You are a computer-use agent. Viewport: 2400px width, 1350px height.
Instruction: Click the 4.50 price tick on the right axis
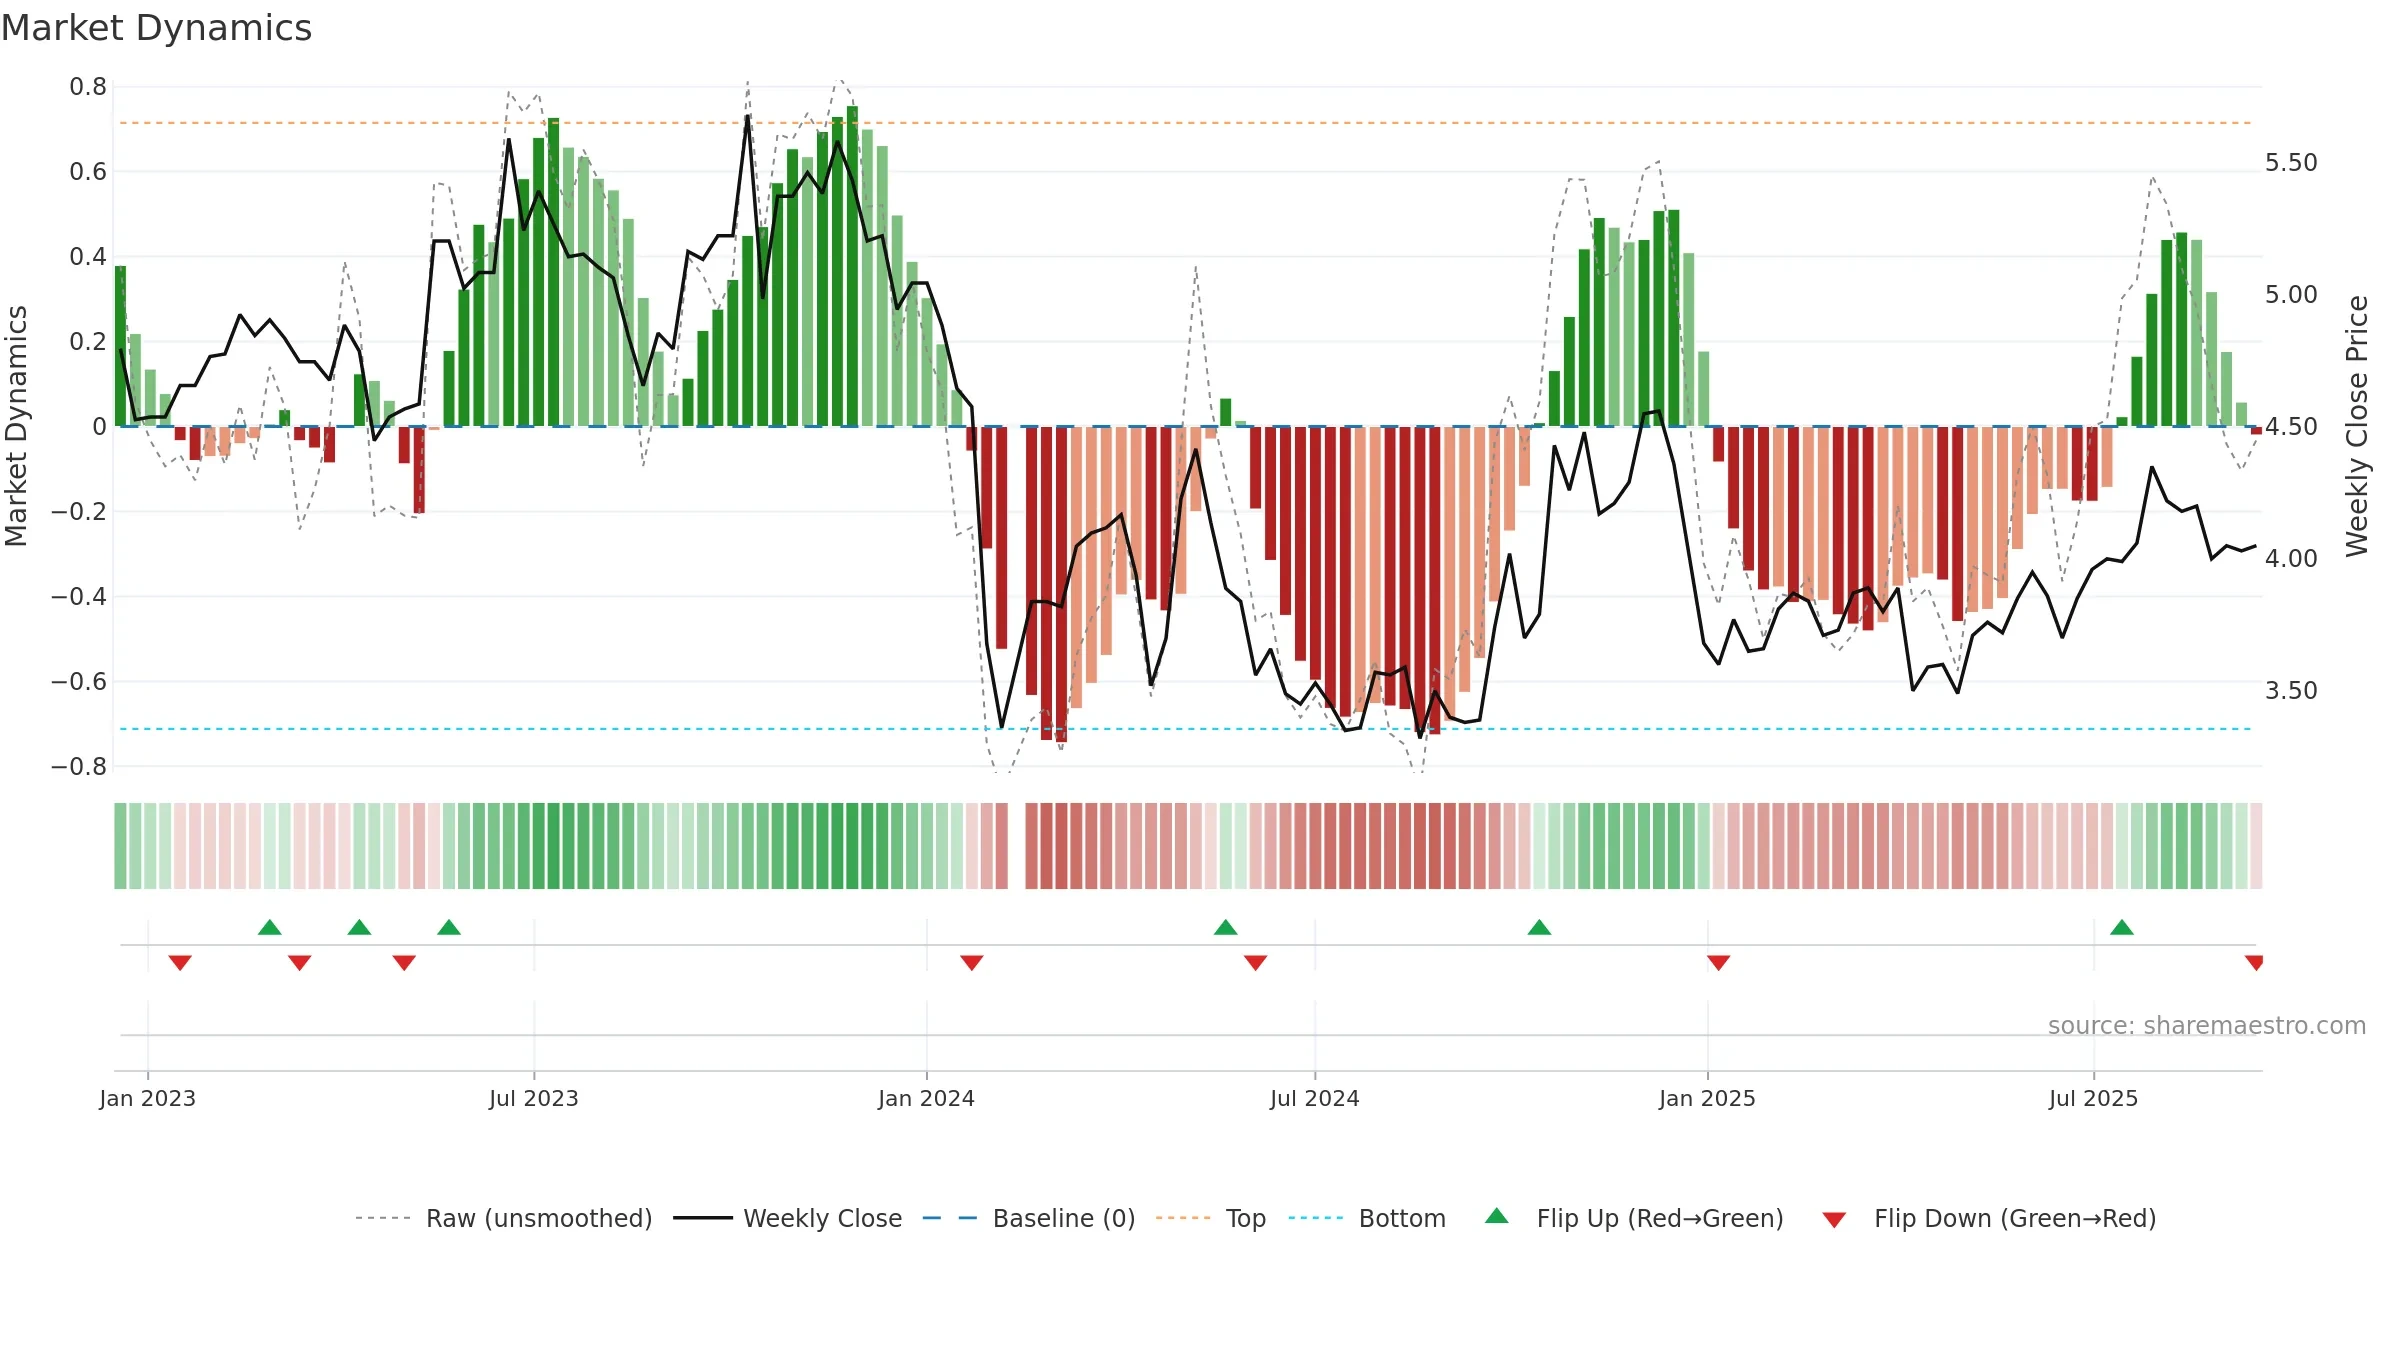point(2291,427)
